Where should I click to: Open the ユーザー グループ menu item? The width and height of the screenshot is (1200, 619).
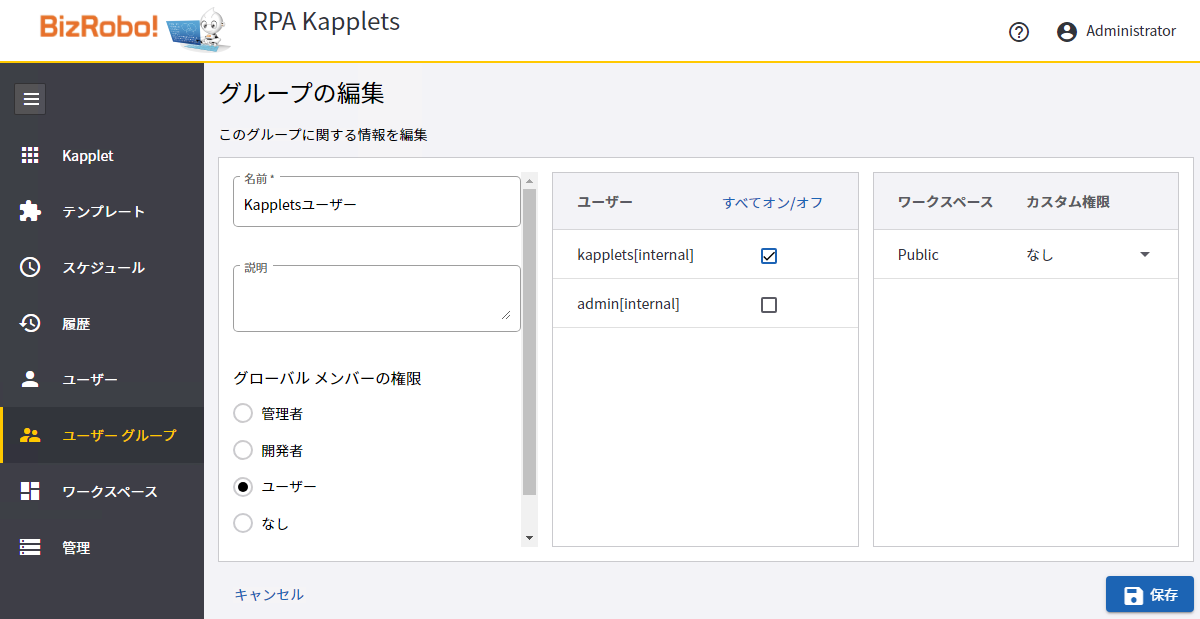(x=102, y=435)
